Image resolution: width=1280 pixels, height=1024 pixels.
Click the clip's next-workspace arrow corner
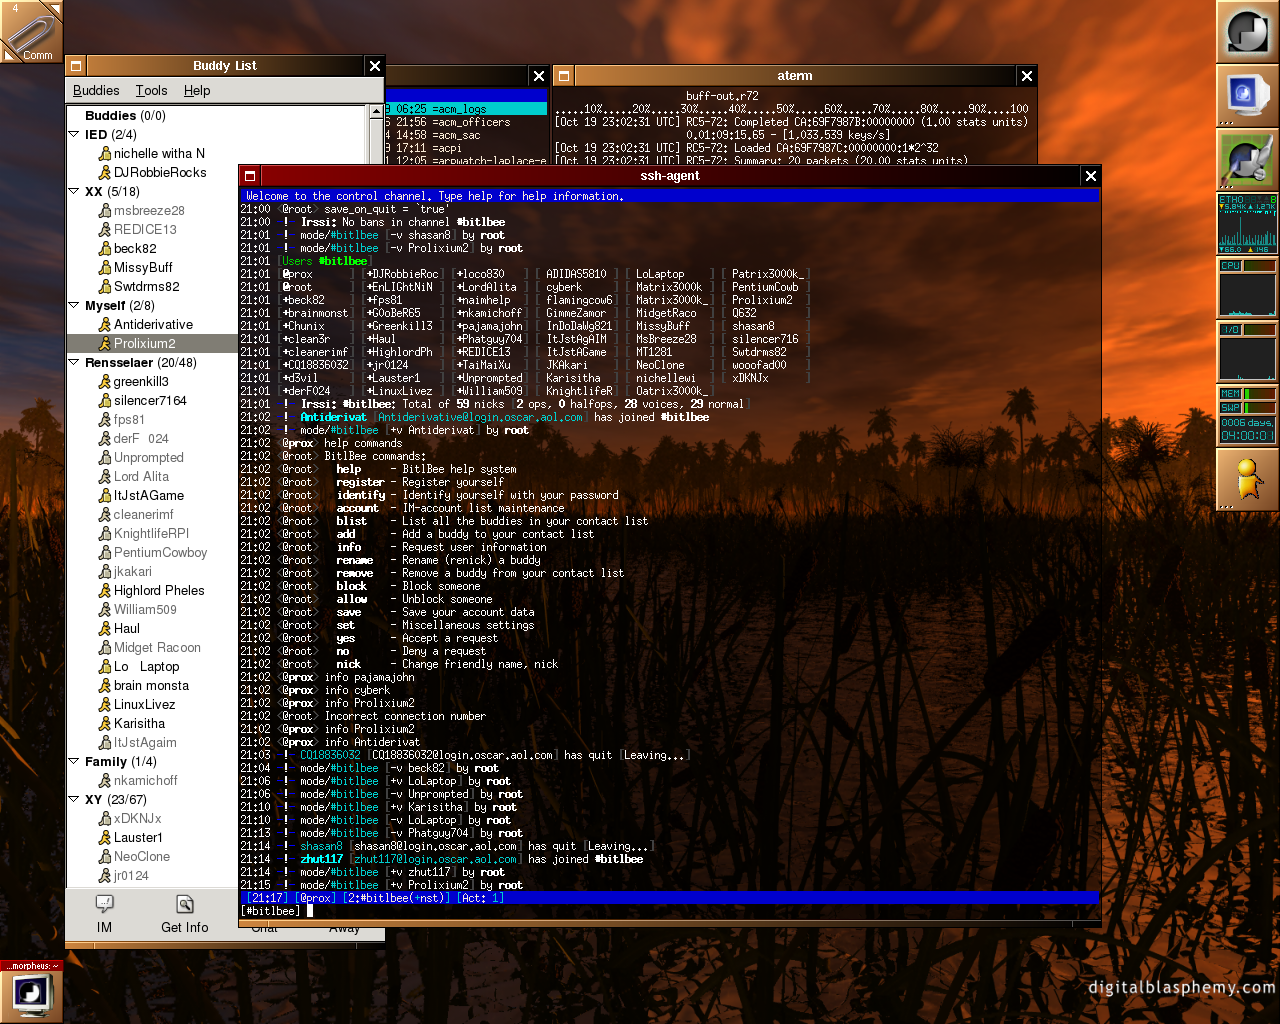click(56, 7)
